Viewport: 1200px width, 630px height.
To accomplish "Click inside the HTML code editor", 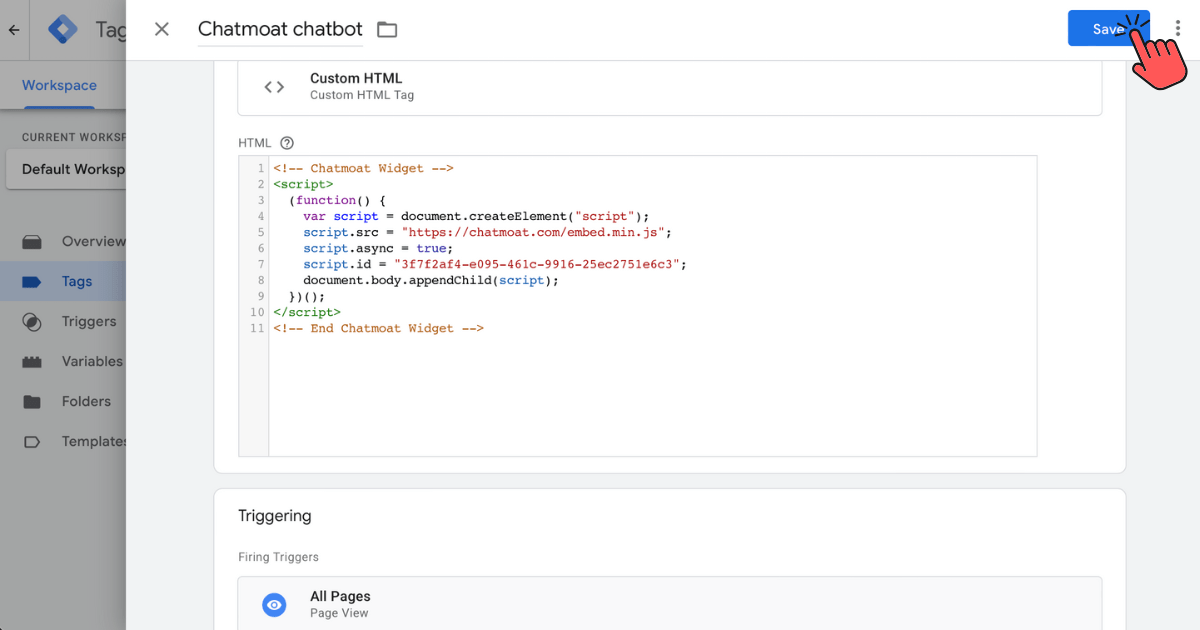I will click(650, 390).
